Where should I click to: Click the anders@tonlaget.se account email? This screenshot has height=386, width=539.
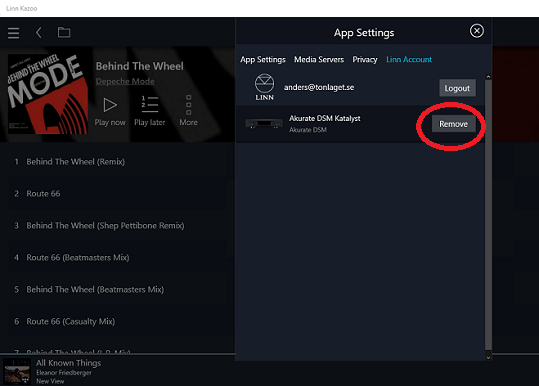319,87
